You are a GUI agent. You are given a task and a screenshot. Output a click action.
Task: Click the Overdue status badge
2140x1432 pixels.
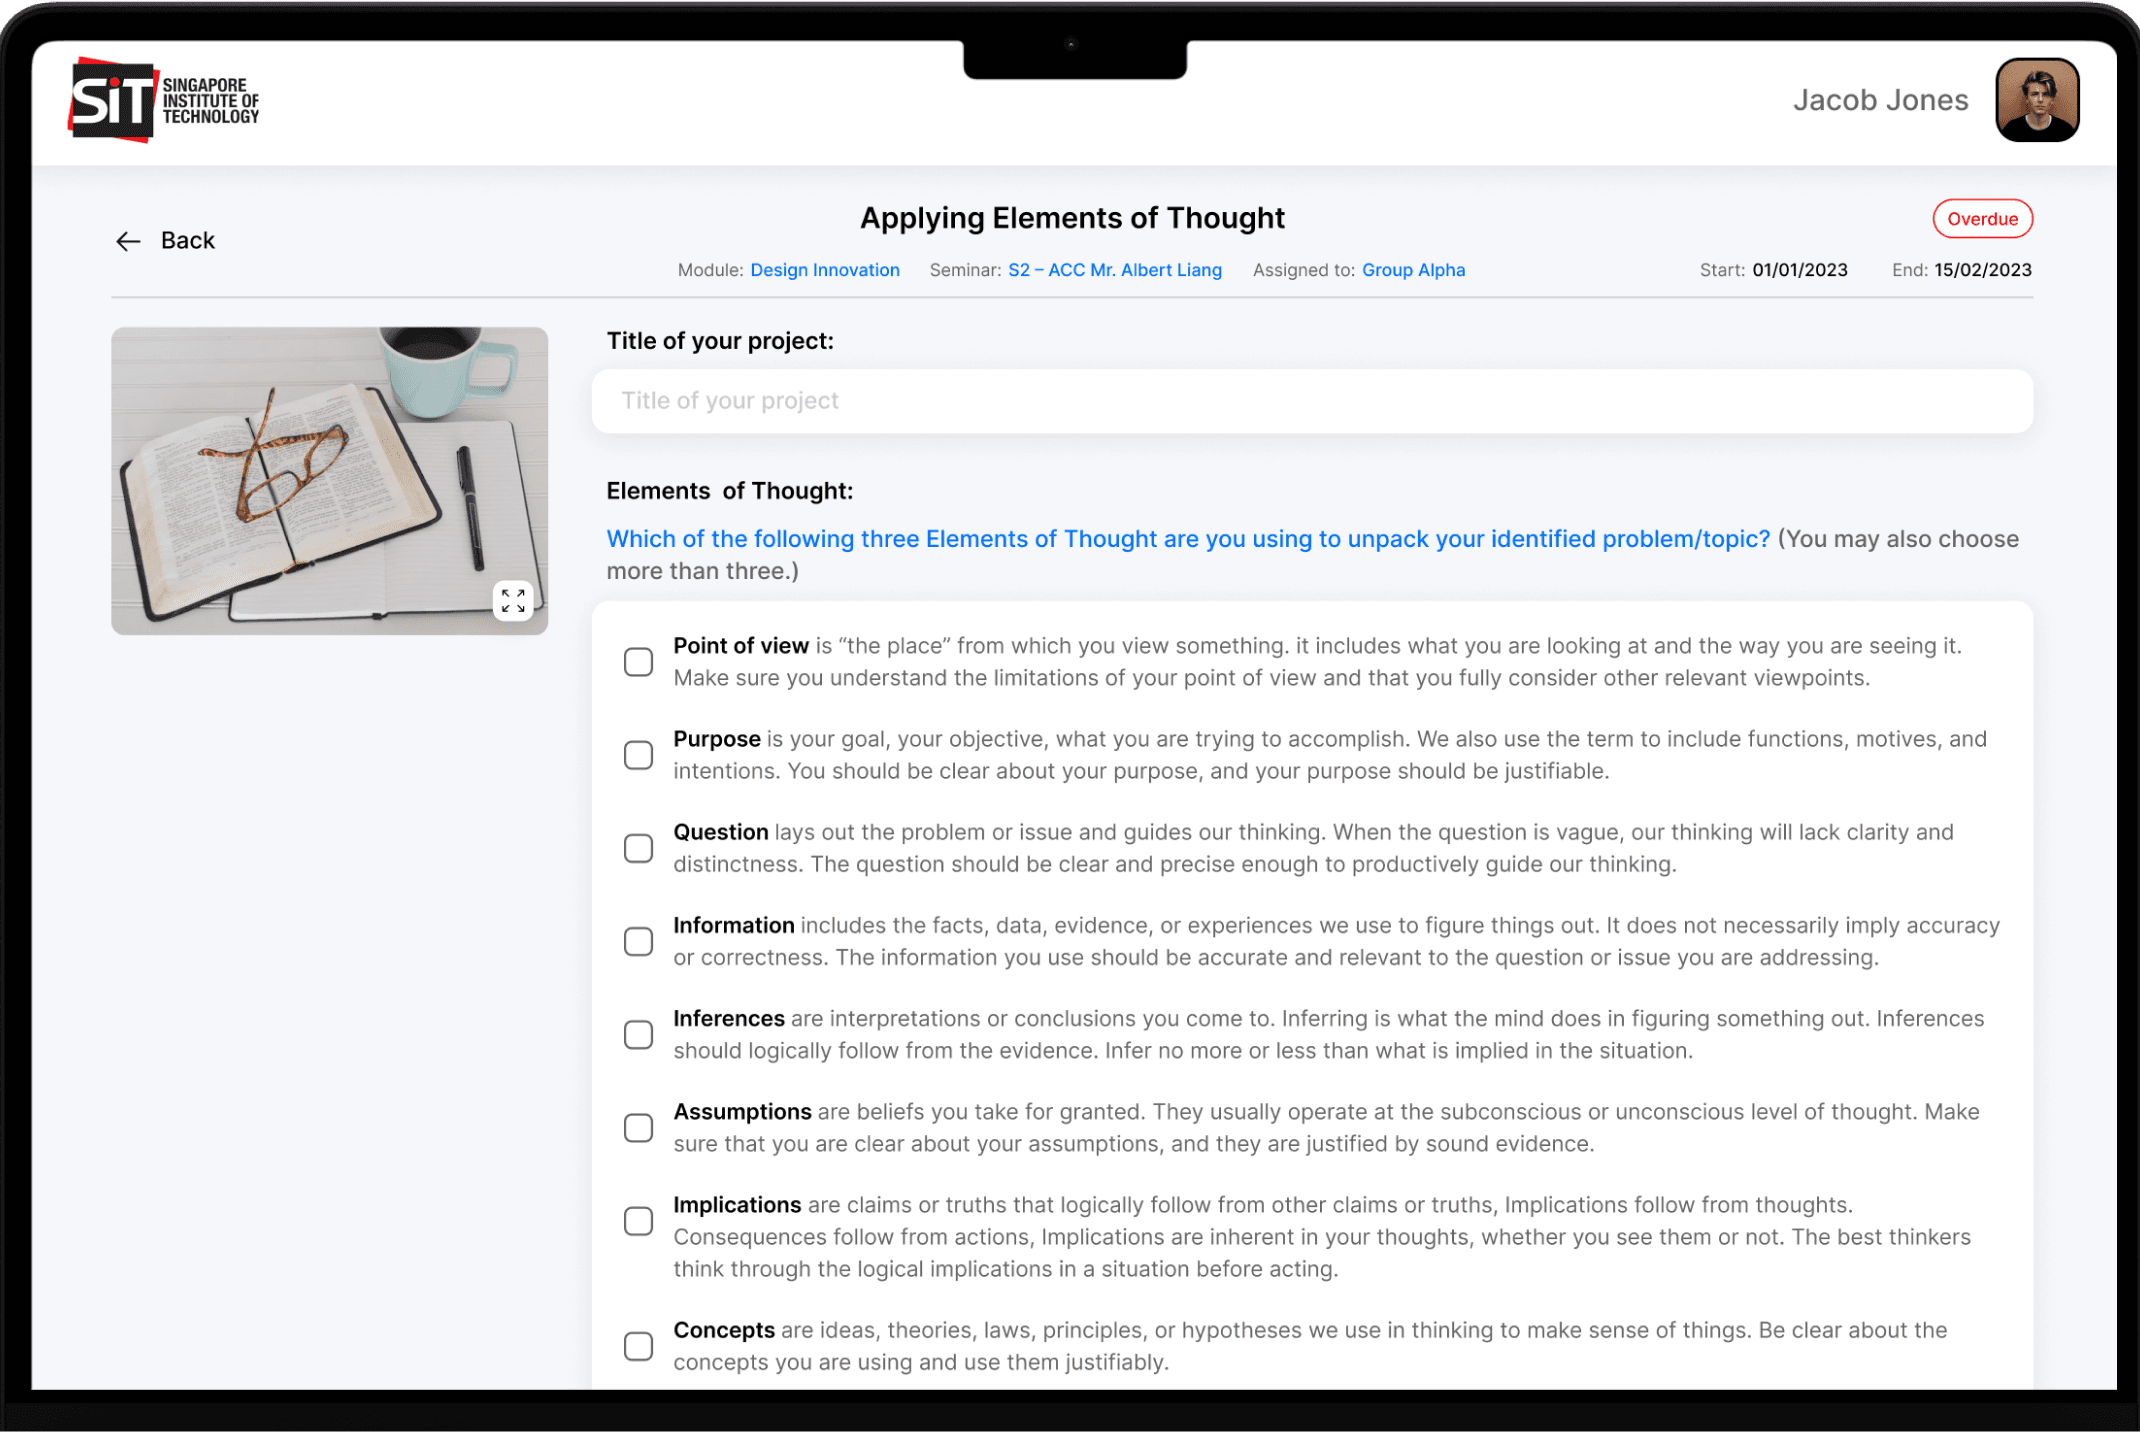click(1982, 219)
